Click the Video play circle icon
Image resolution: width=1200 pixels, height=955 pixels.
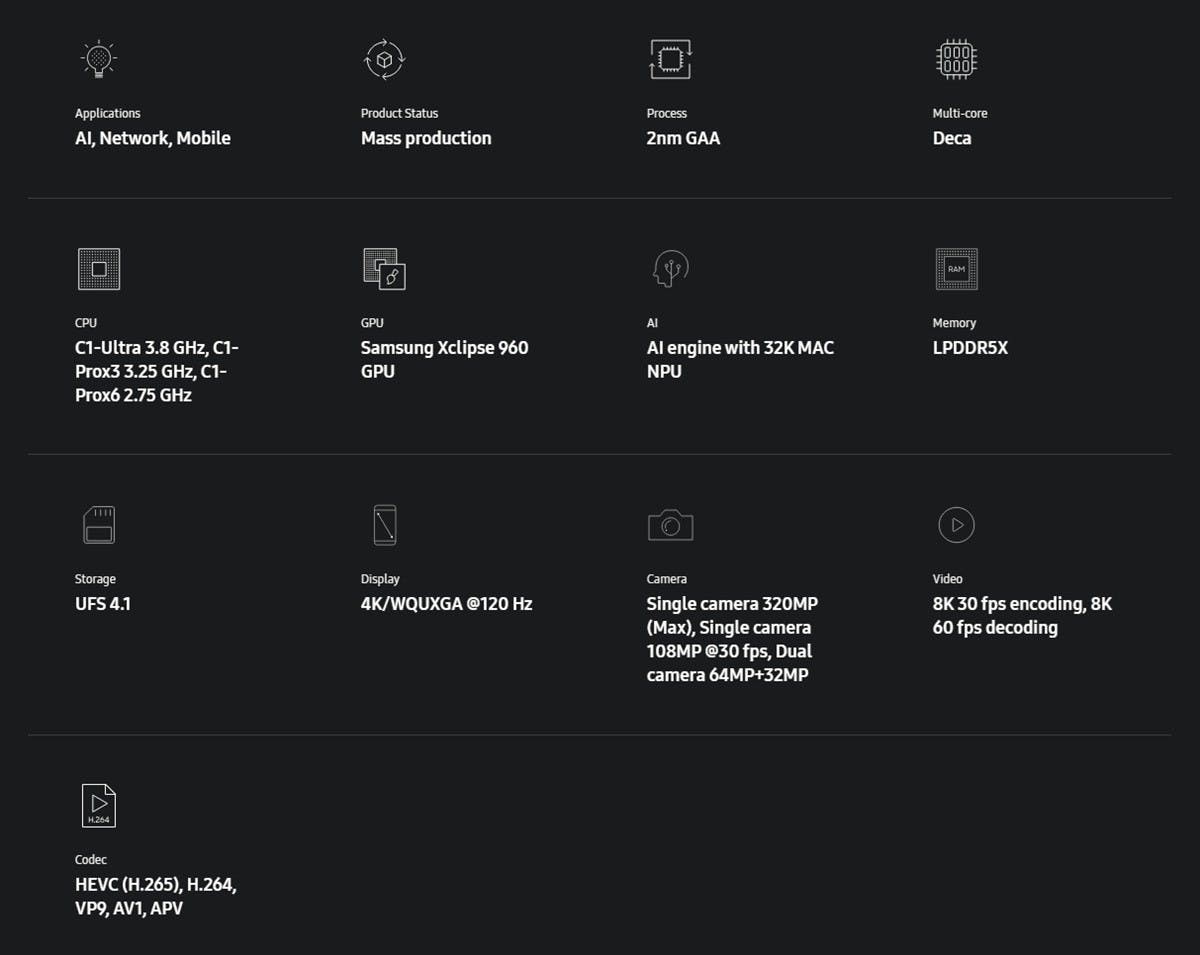click(x=956, y=525)
